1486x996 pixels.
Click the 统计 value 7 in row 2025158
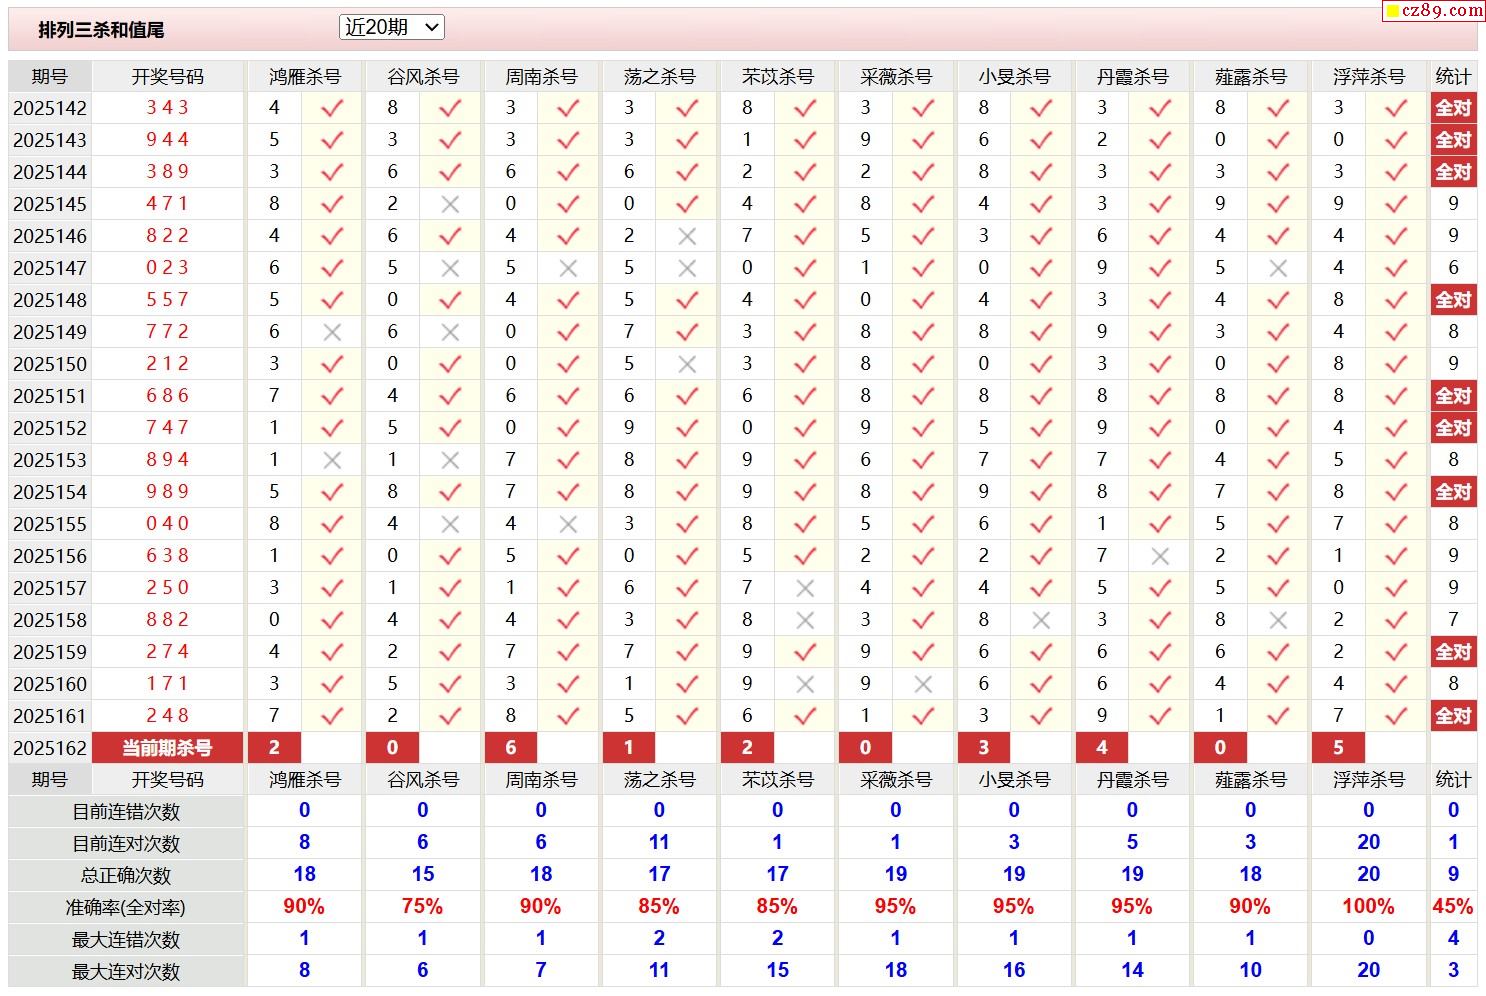[1453, 620]
